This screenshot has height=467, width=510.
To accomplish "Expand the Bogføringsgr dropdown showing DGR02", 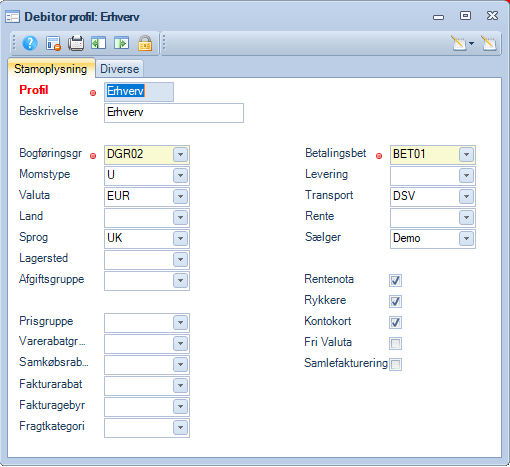I will click(180, 154).
